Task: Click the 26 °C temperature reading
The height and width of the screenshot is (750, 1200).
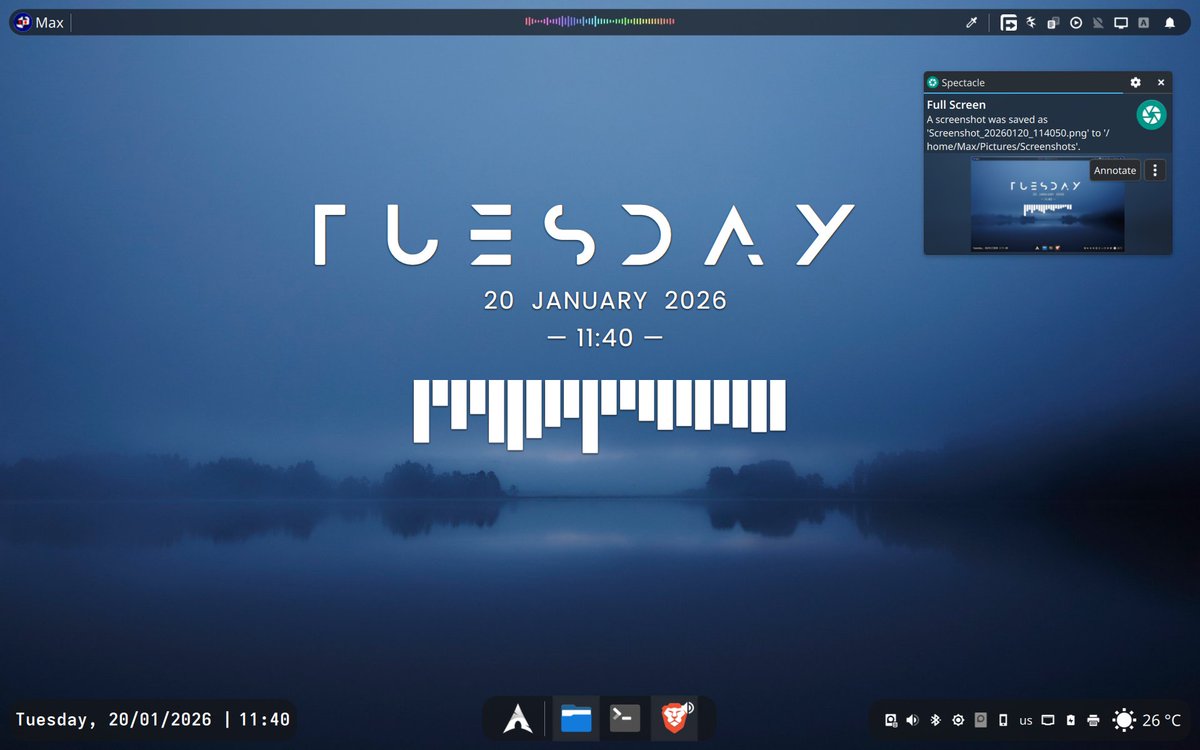Action: tap(1161, 720)
